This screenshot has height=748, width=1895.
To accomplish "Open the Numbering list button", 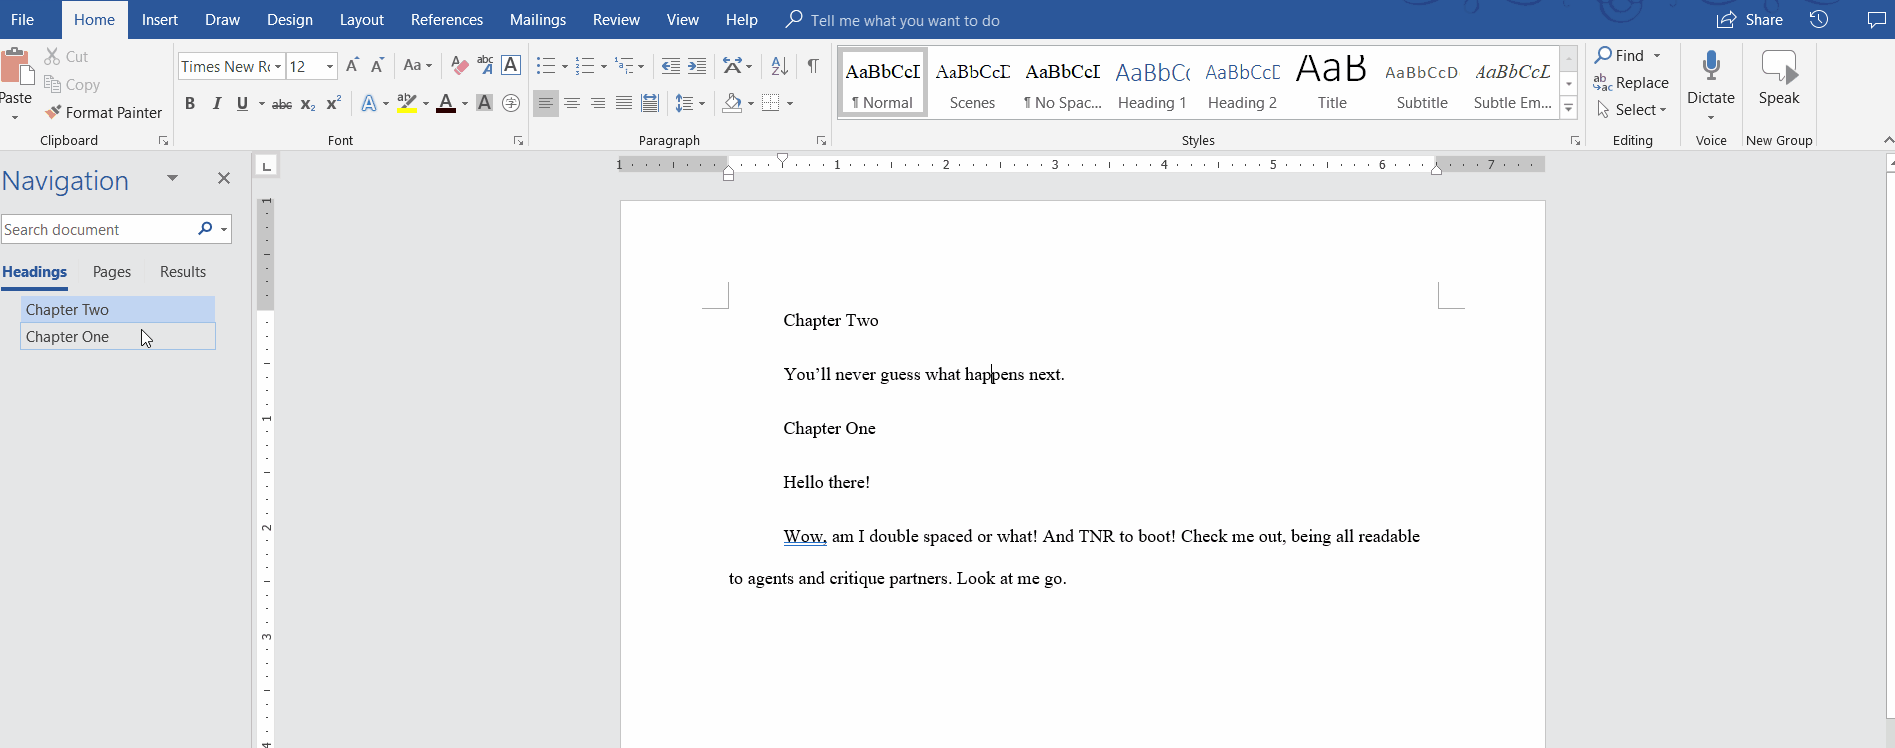I will pos(586,66).
